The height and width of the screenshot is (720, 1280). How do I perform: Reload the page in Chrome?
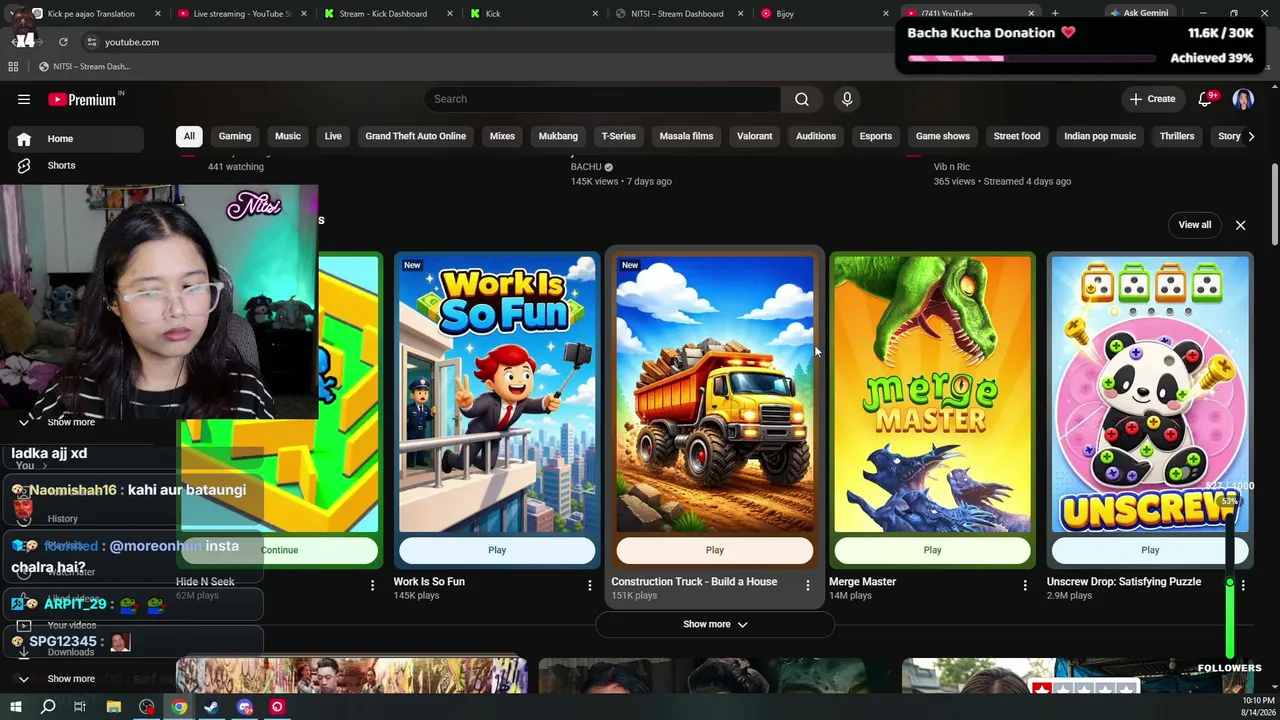[x=63, y=42]
